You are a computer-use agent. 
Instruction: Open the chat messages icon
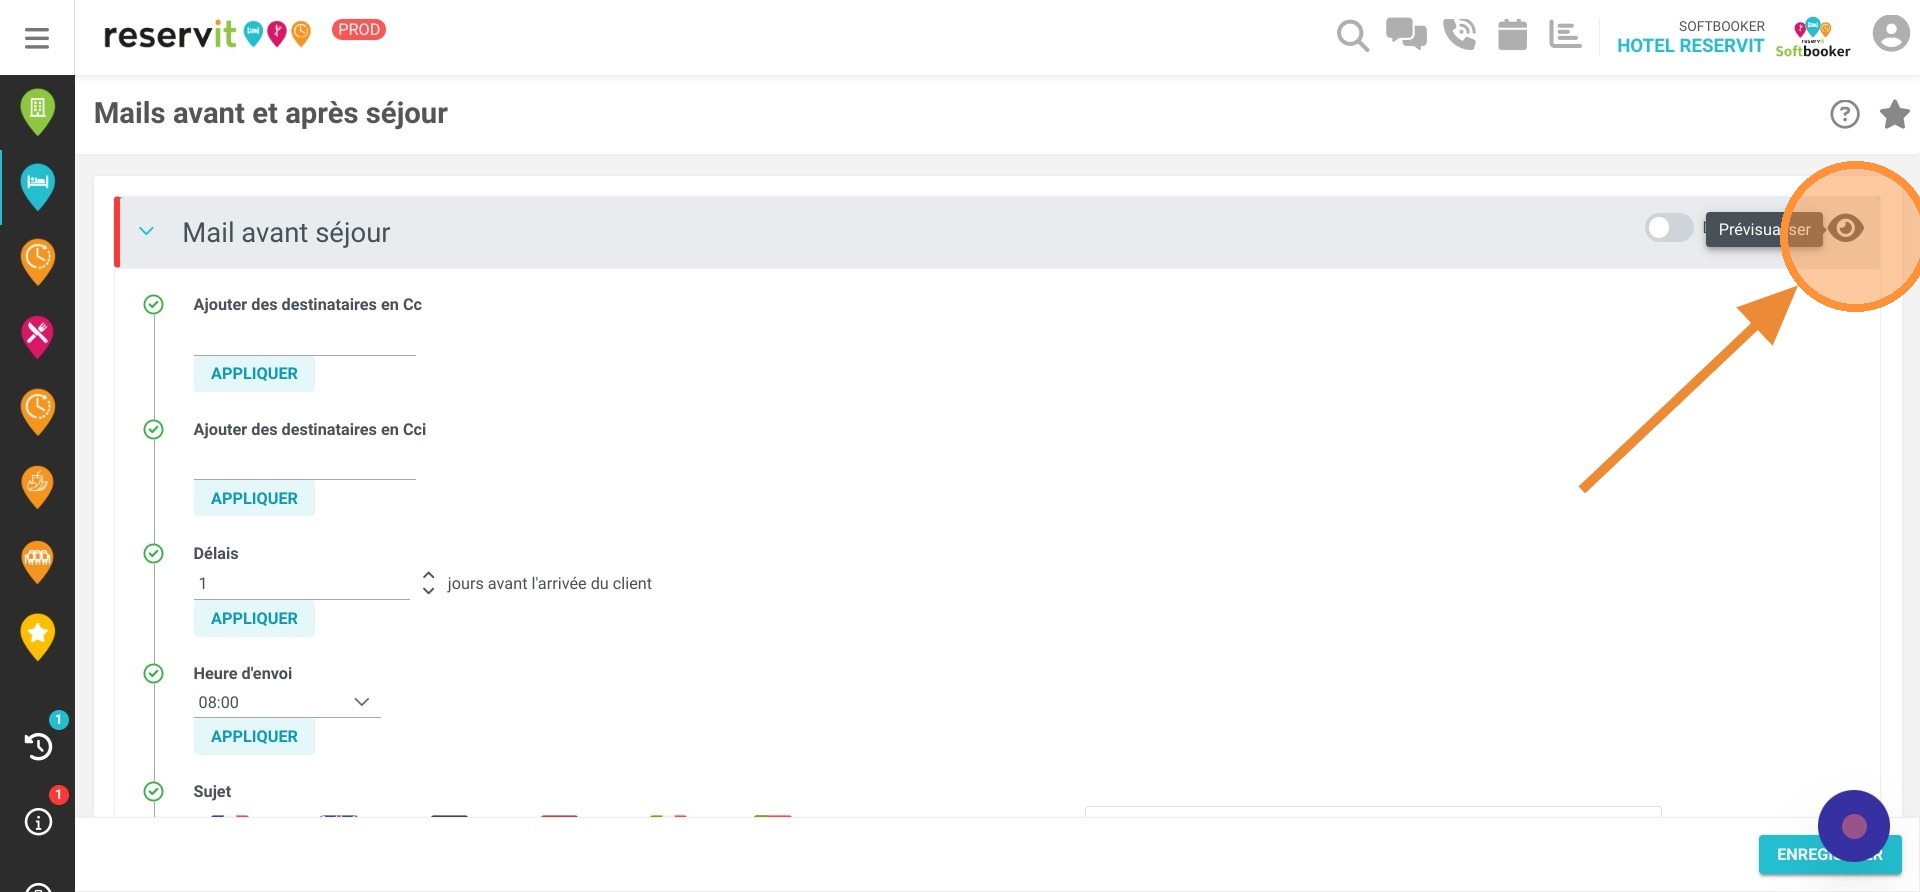1406,34
